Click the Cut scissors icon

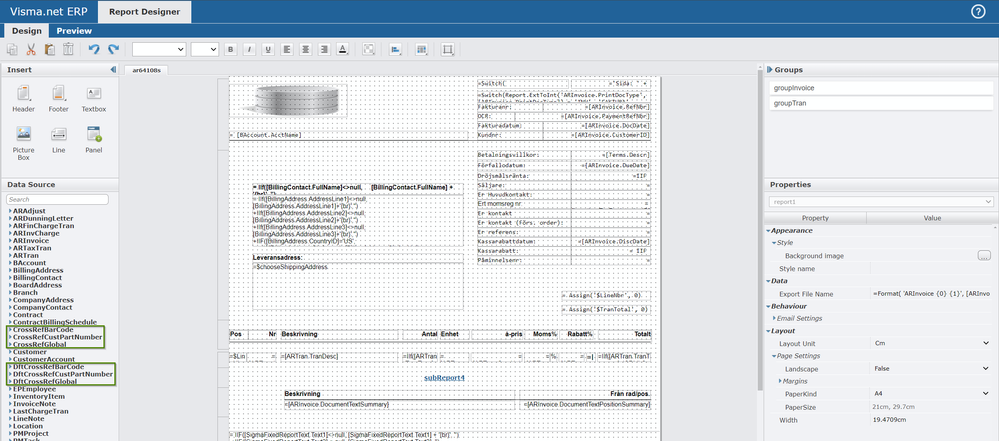tap(31, 50)
